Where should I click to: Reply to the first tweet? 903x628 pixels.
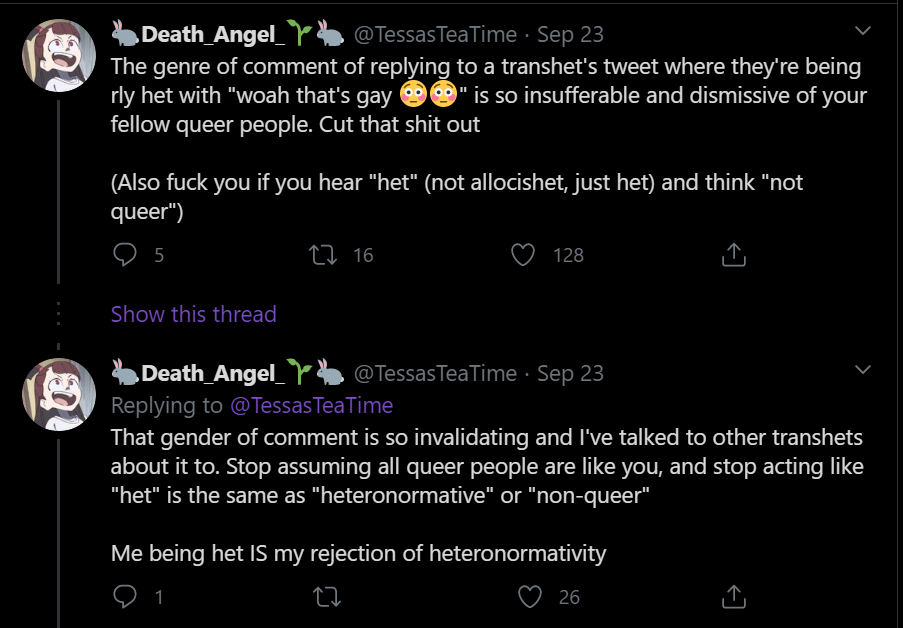[x=125, y=255]
